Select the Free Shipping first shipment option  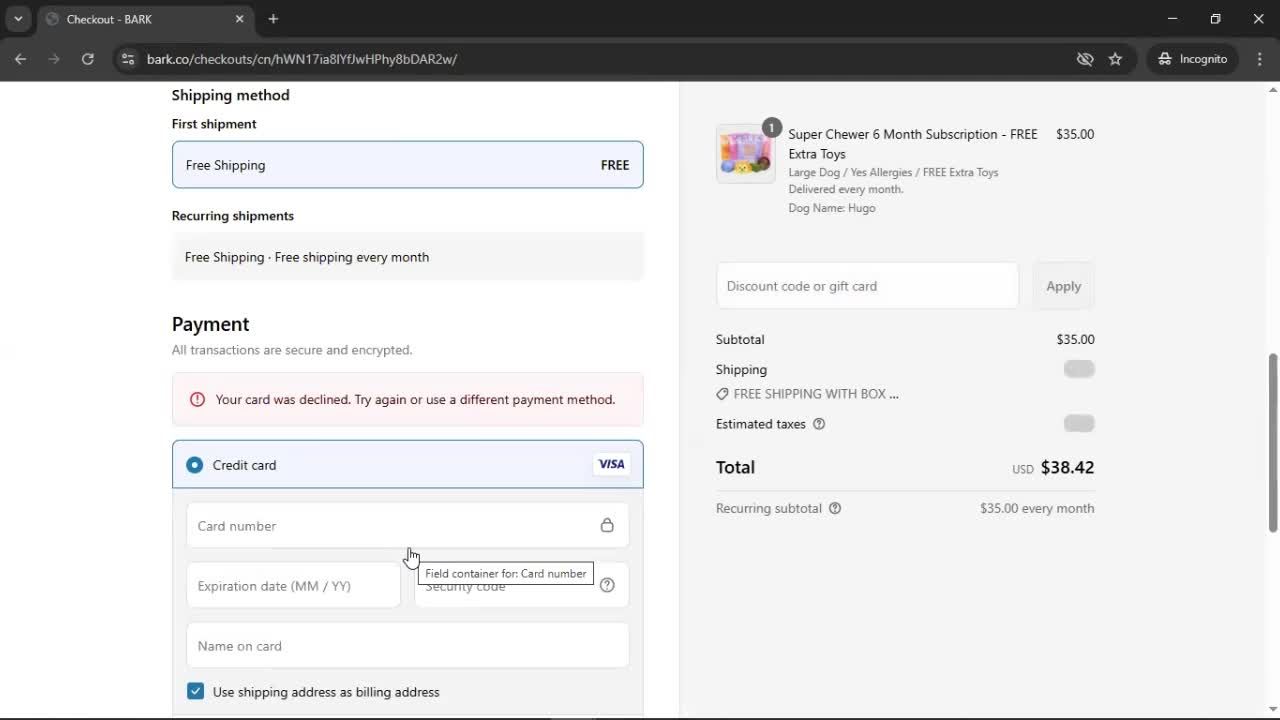(407, 165)
